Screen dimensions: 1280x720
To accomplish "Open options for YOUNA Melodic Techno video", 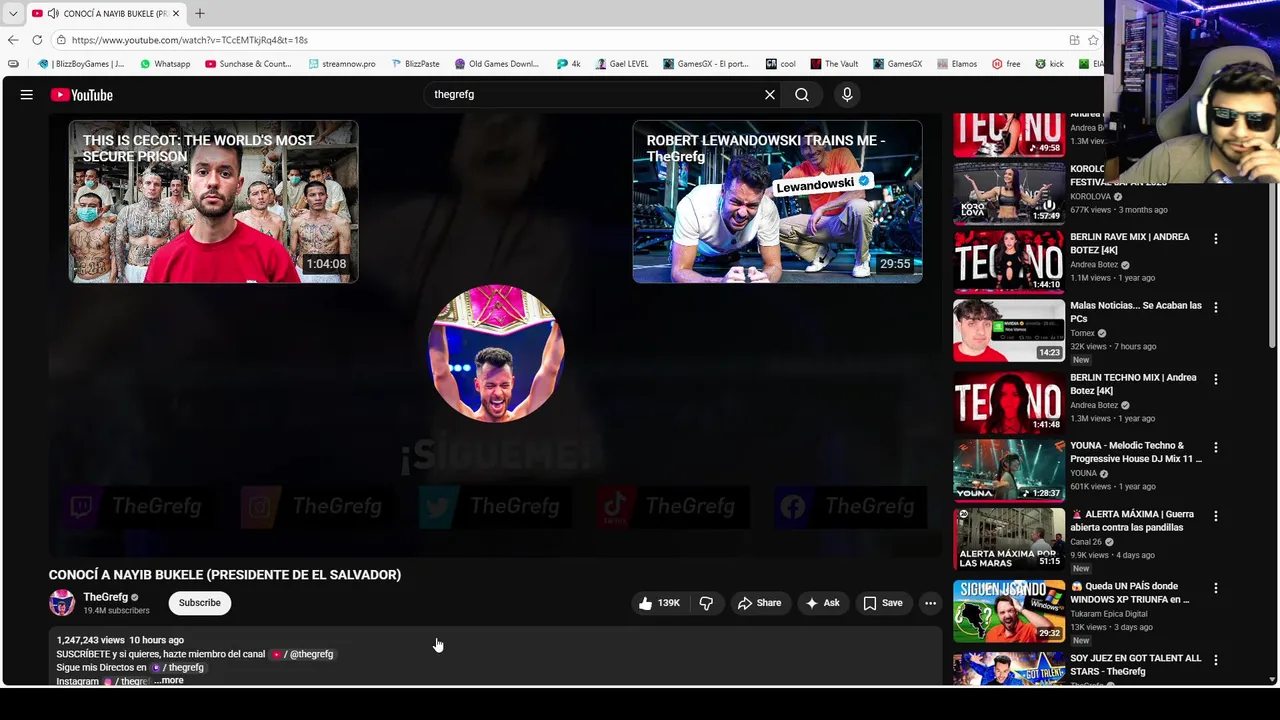I will (x=1216, y=448).
